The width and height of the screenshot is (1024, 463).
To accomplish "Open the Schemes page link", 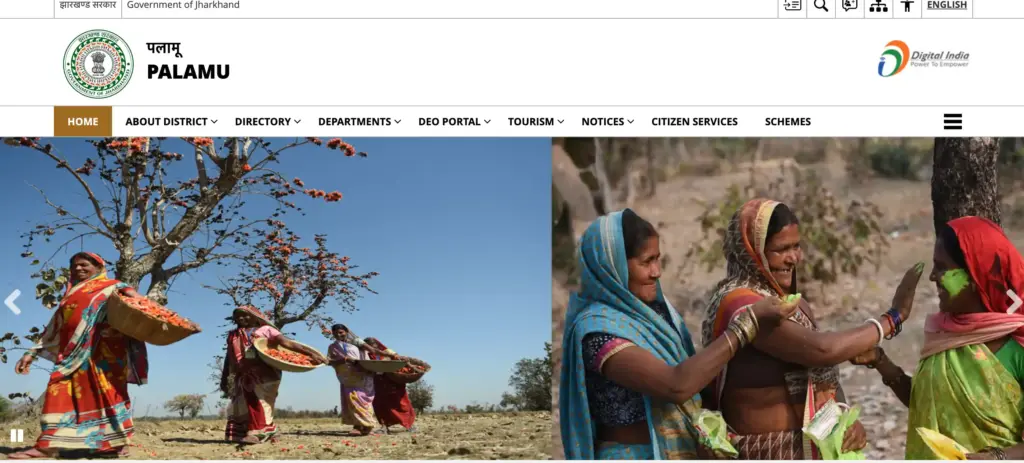I will coord(788,121).
